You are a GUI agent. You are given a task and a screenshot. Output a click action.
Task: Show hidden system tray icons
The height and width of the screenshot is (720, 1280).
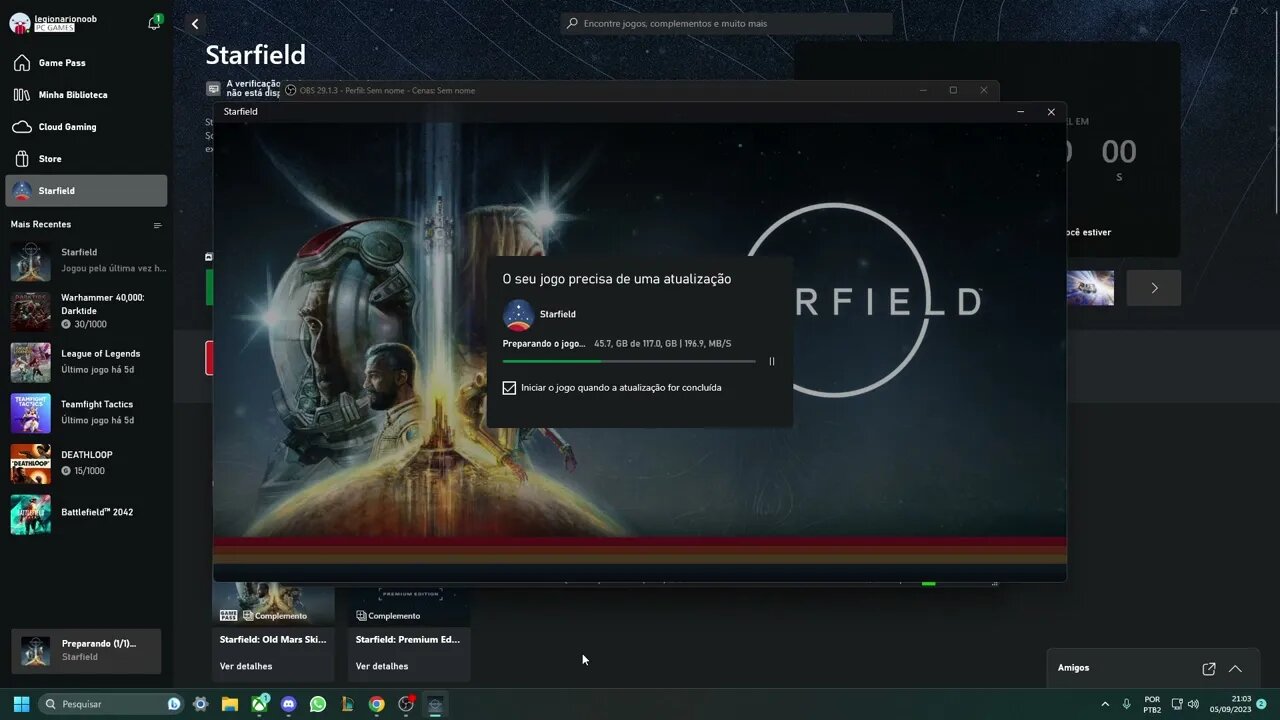[1105, 704]
